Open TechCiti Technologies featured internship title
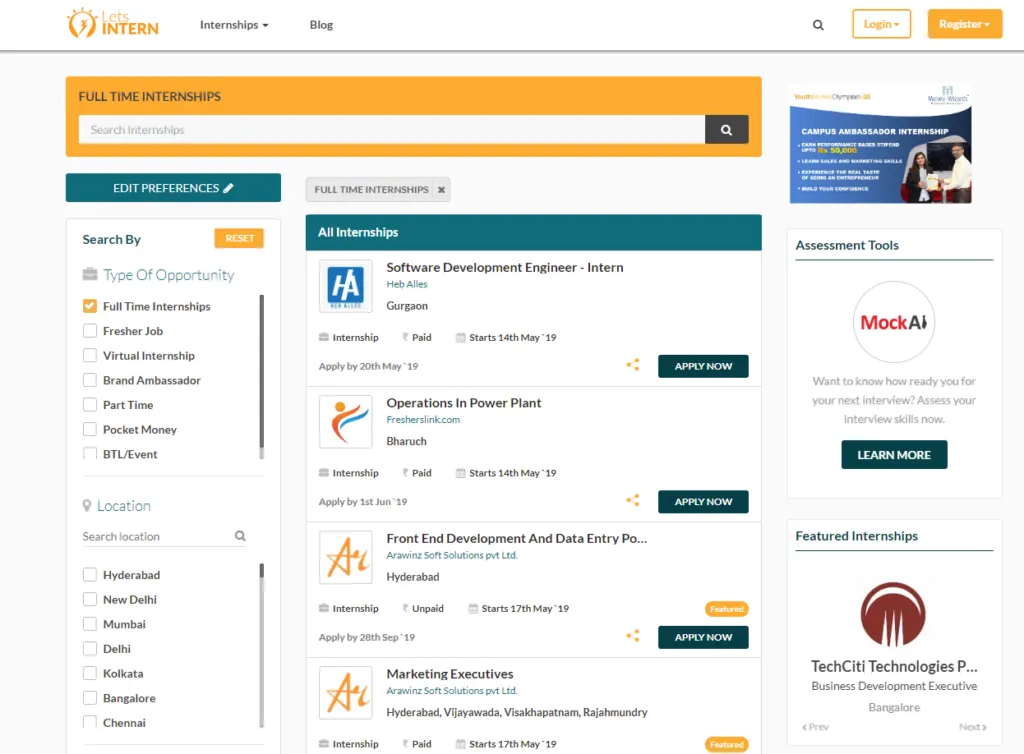The height and width of the screenshot is (754, 1024). (893, 667)
